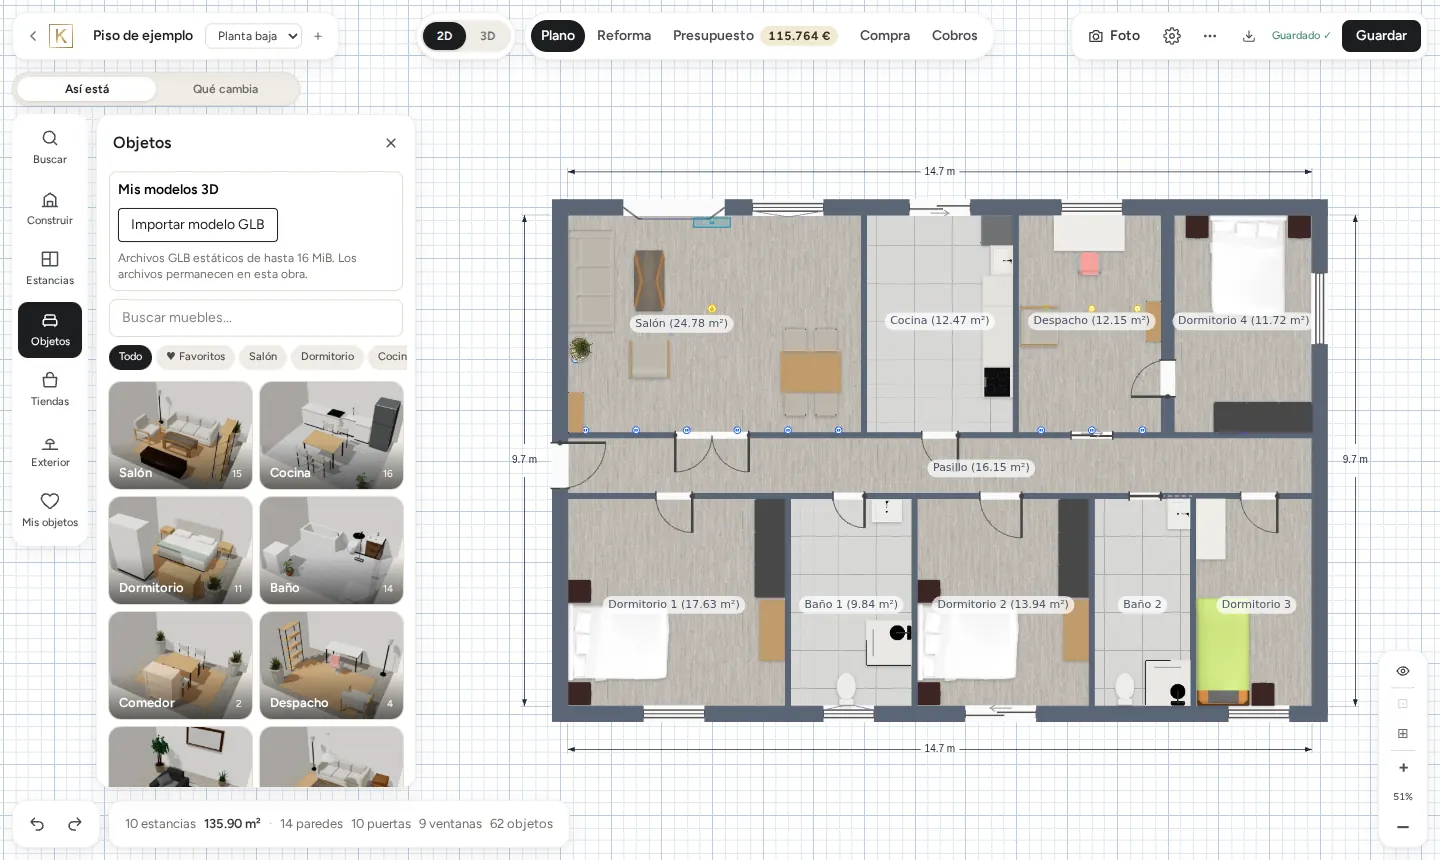This screenshot has height=860, width=1440.
Task: Open the Planta baja floor dropdown
Action: point(254,36)
